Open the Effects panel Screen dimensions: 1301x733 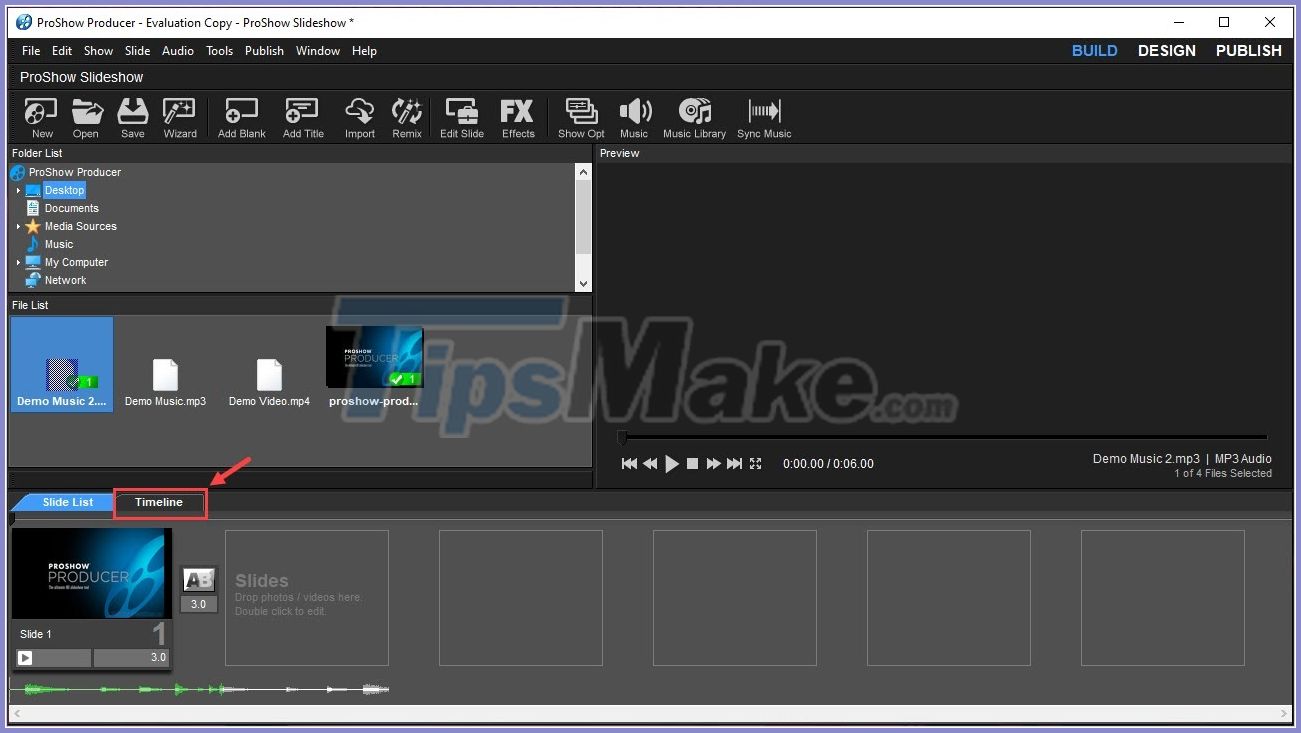(x=518, y=117)
